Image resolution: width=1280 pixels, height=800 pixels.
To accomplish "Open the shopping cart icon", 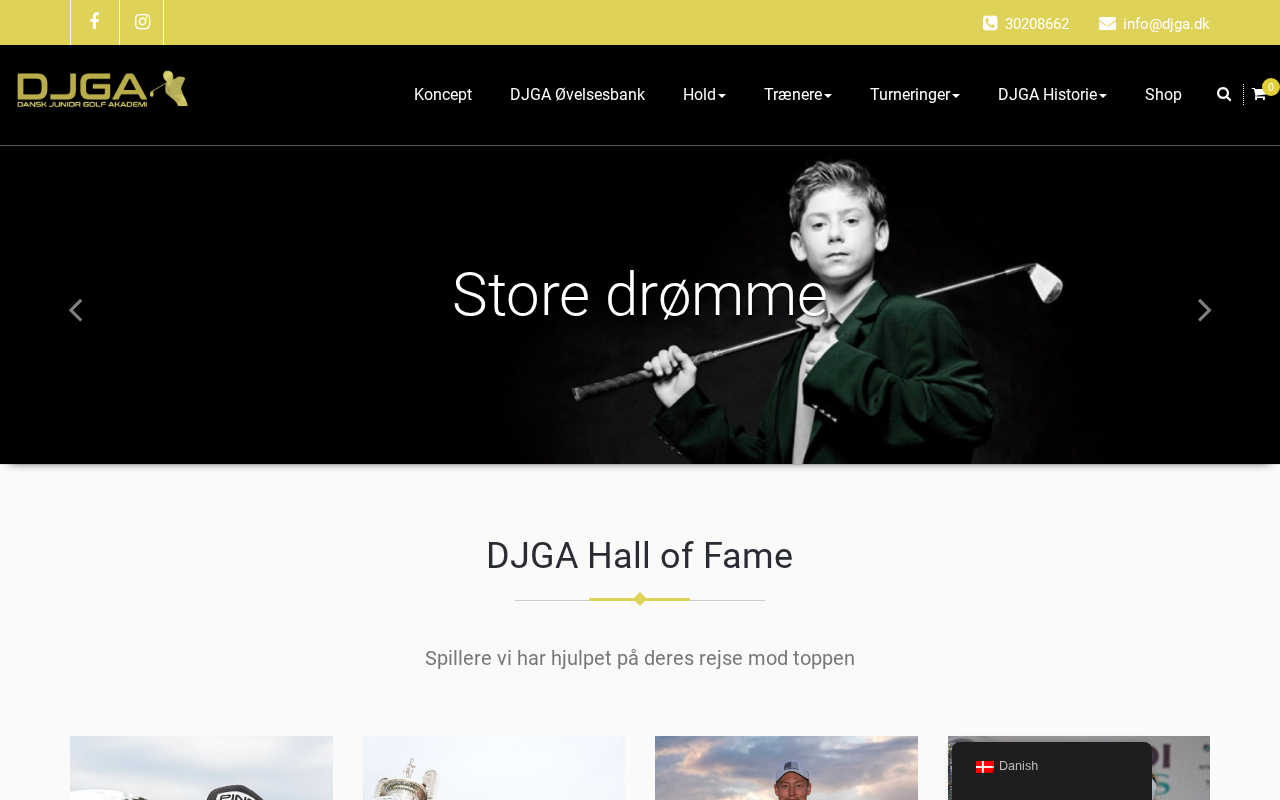I will [x=1259, y=94].
